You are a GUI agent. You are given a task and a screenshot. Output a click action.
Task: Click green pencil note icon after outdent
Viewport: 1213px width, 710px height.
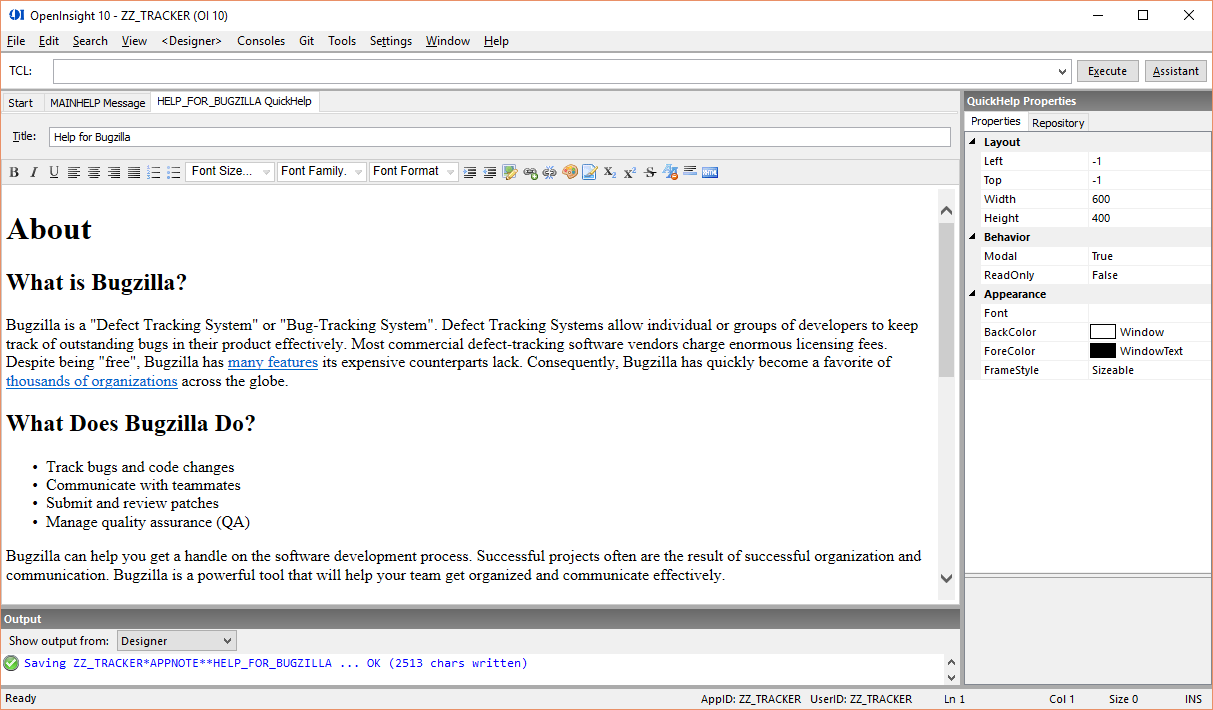[x=510, y=172]
